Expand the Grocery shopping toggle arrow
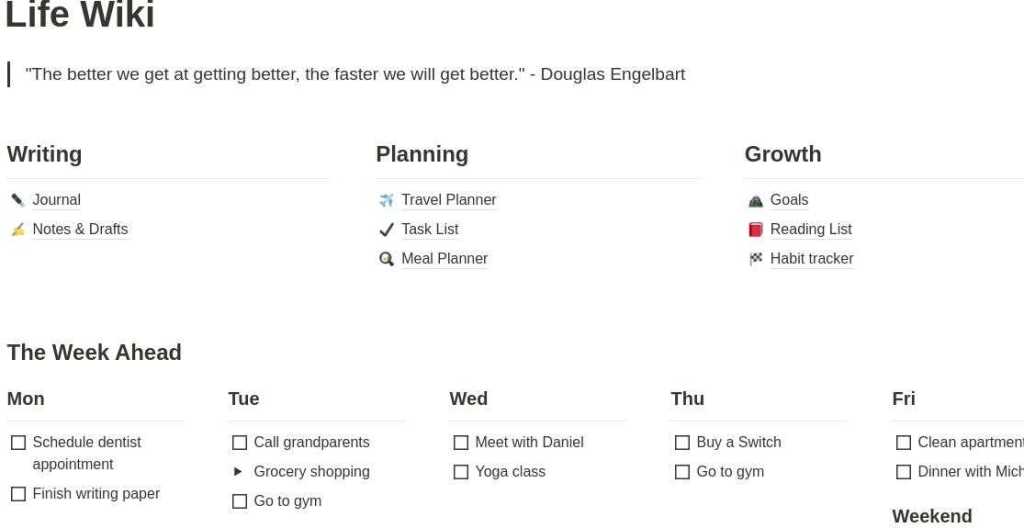Viewport: 1024px width, 528px height. [x=238, y=471]
